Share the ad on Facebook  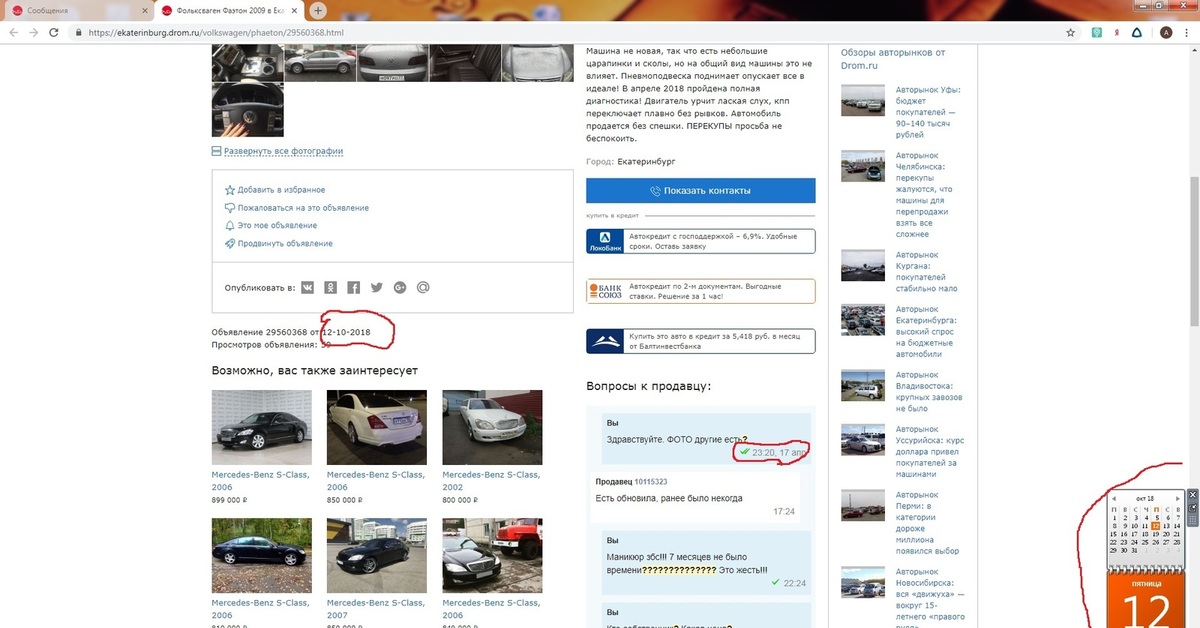(x=354, y=288)
